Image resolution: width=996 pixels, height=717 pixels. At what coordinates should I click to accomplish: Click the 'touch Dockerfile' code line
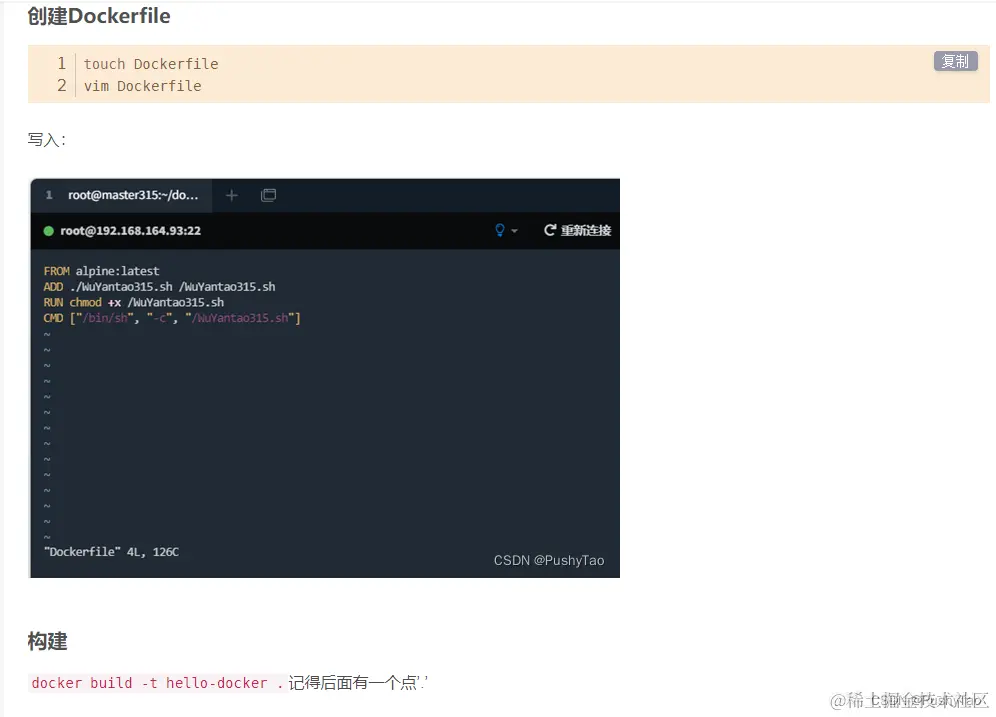click(x=151, y=64)
